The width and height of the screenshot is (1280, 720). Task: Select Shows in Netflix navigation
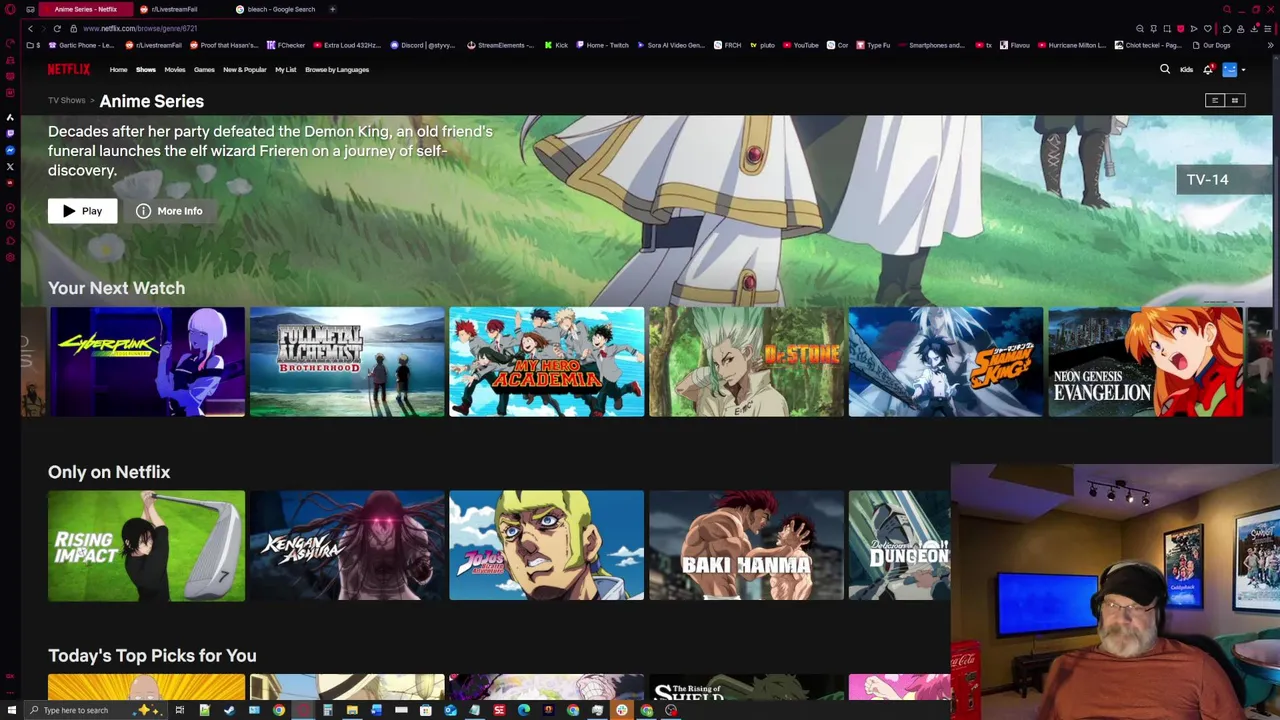[x=146, y=70]
